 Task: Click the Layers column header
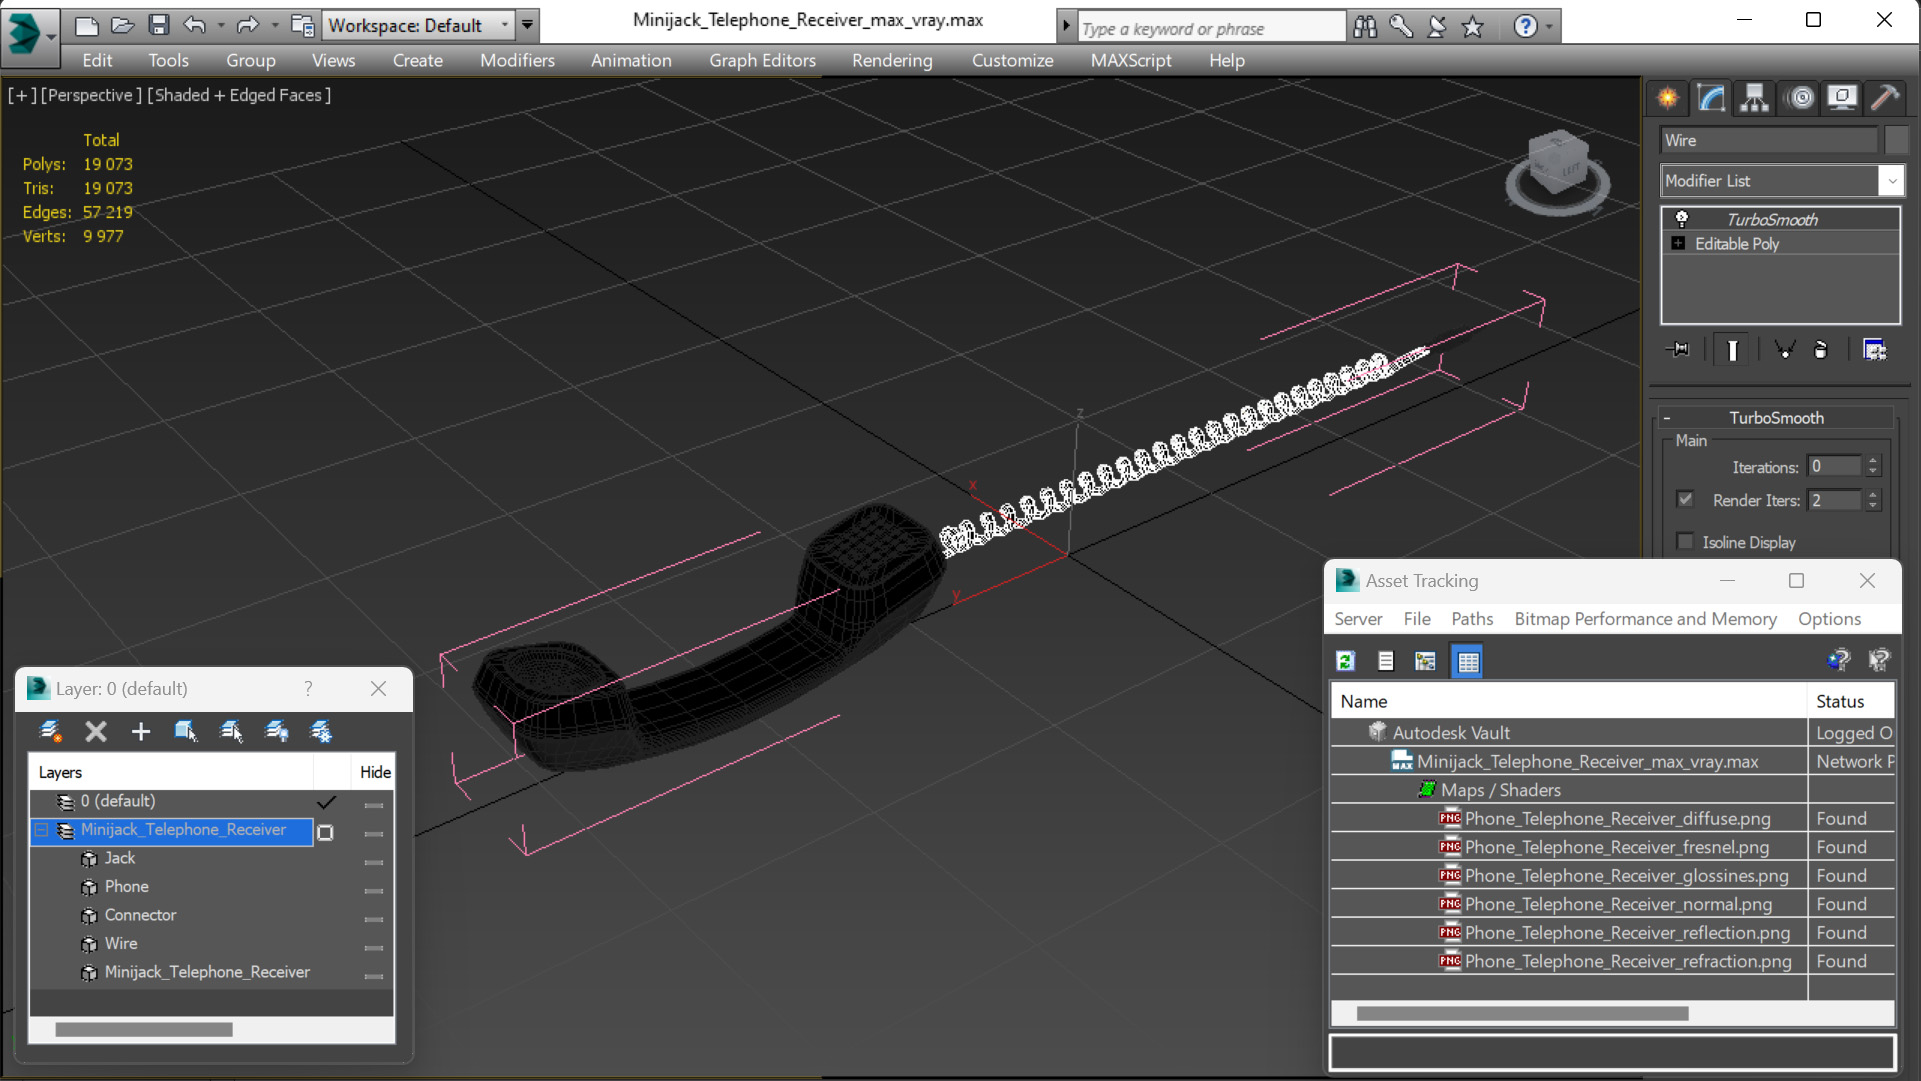click(171, 772)
